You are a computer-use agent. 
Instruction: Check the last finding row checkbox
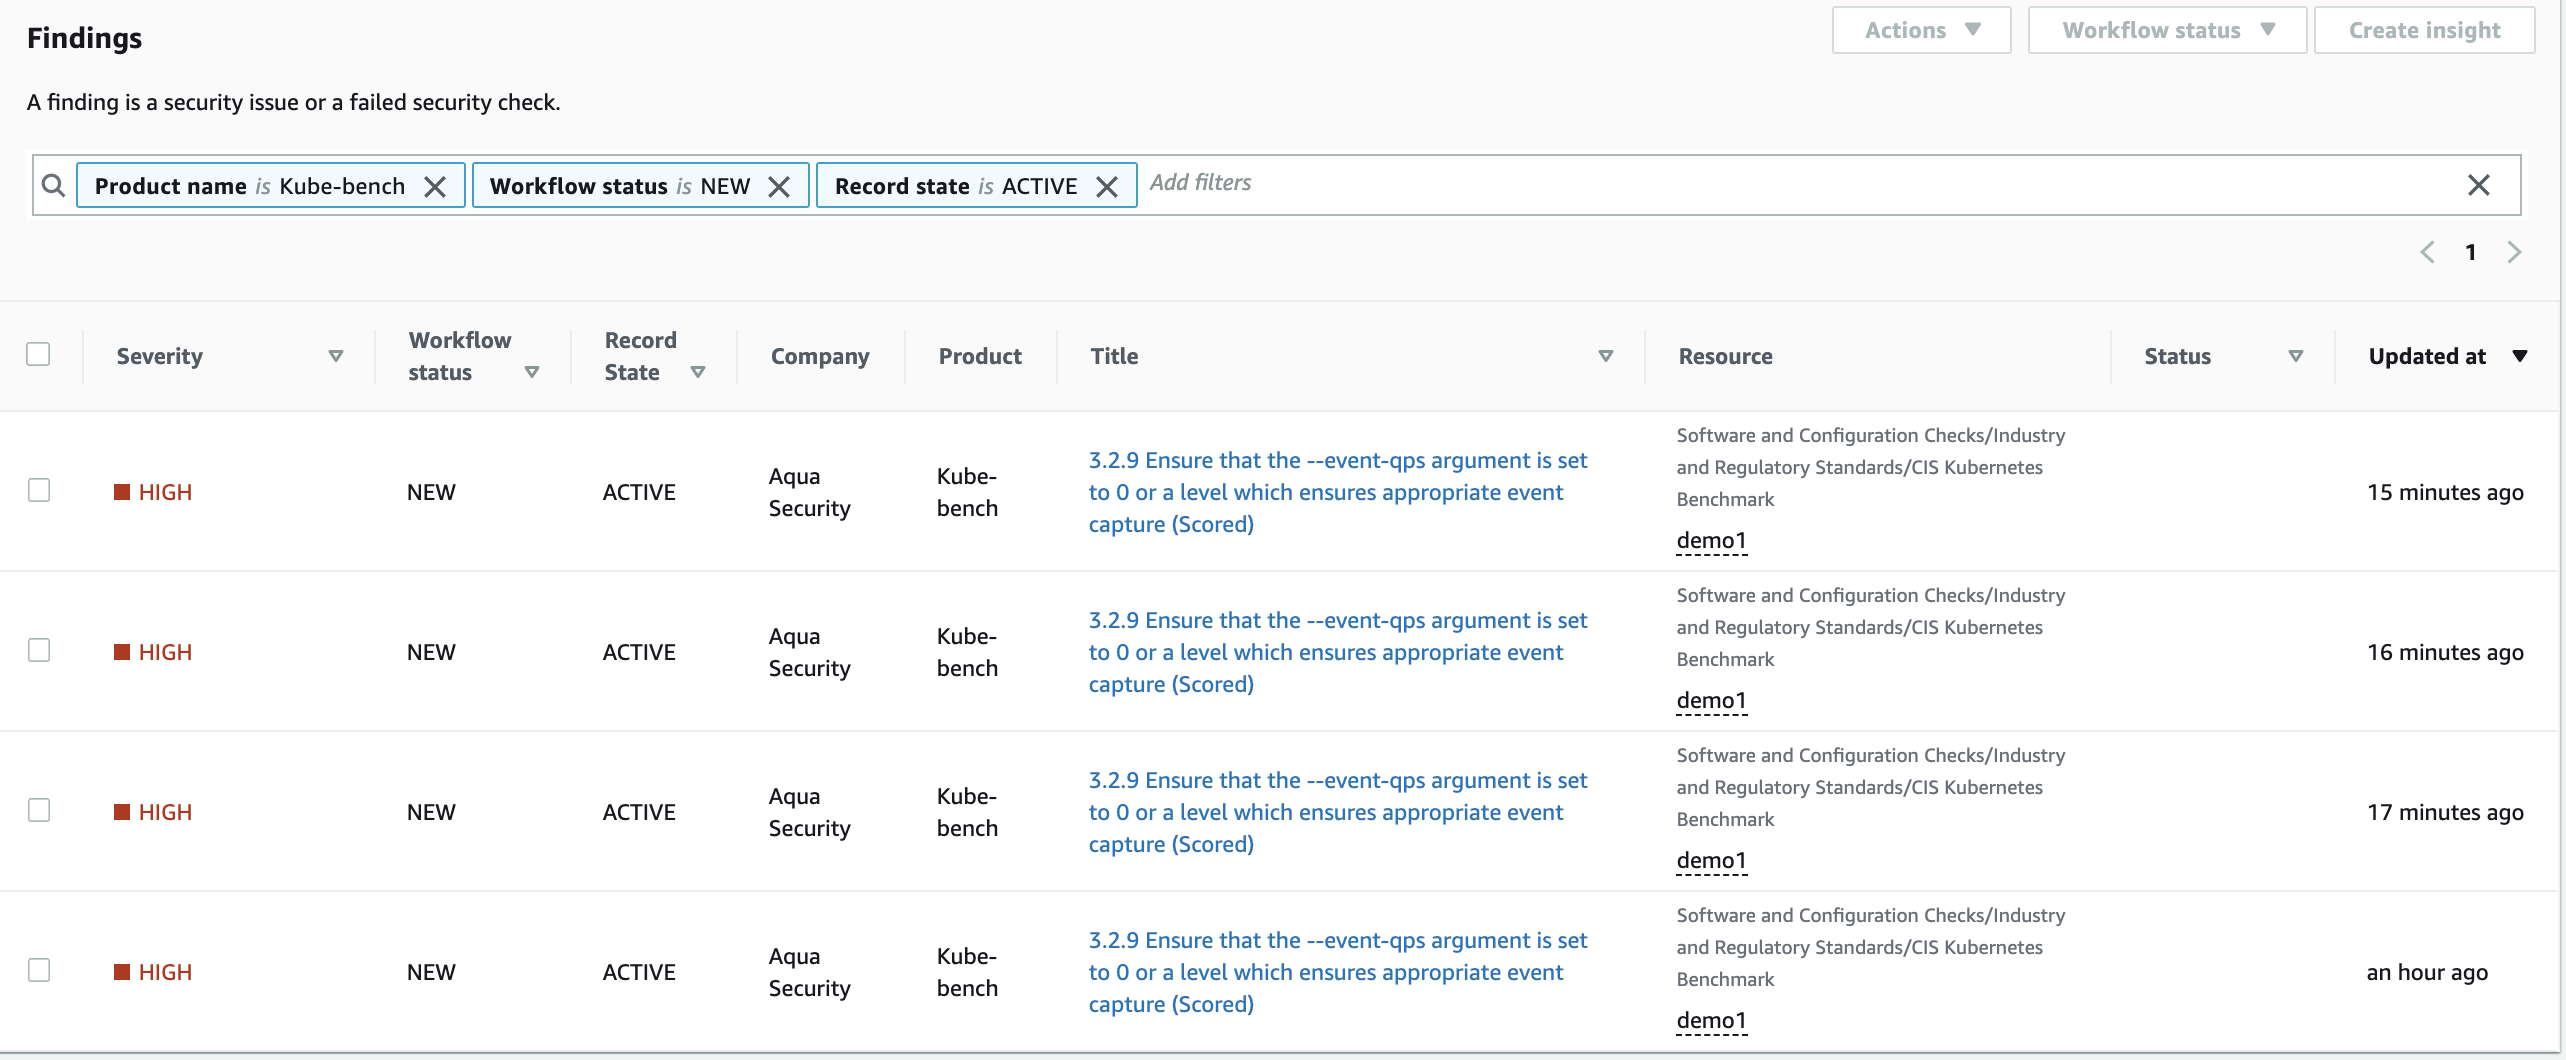point(39,970)
